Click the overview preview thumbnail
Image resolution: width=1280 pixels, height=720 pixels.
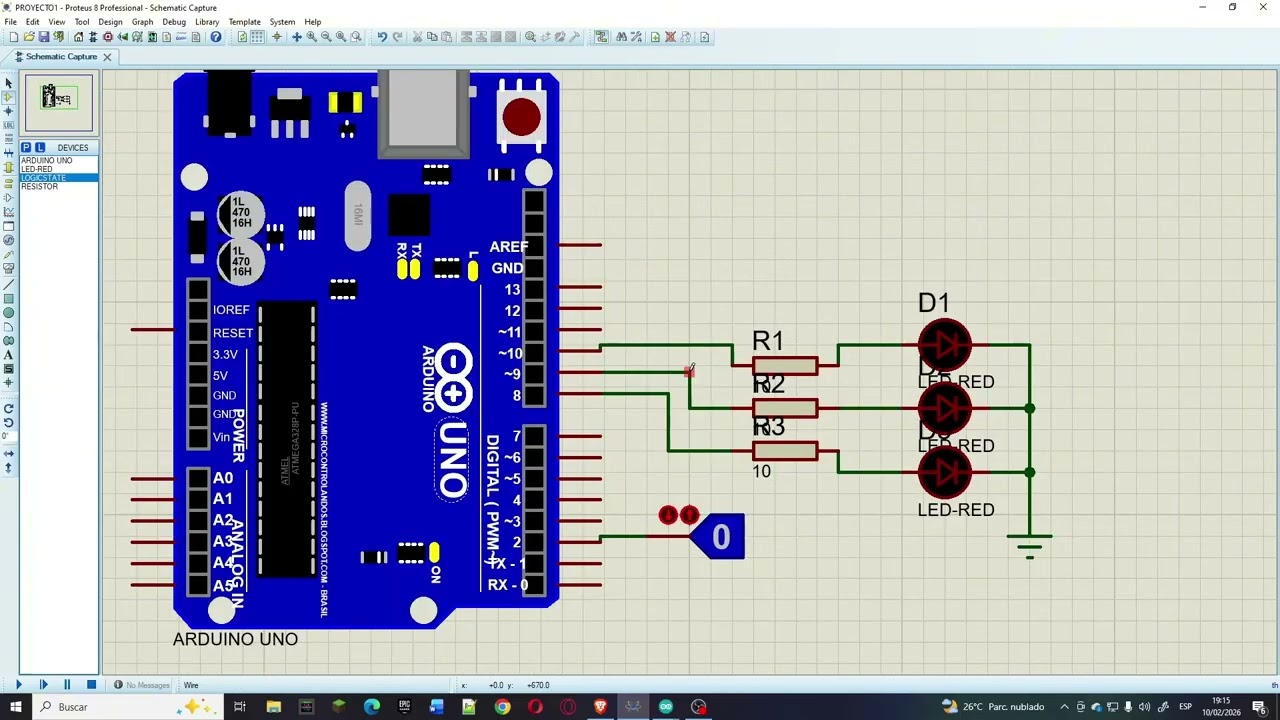(59, 103)
